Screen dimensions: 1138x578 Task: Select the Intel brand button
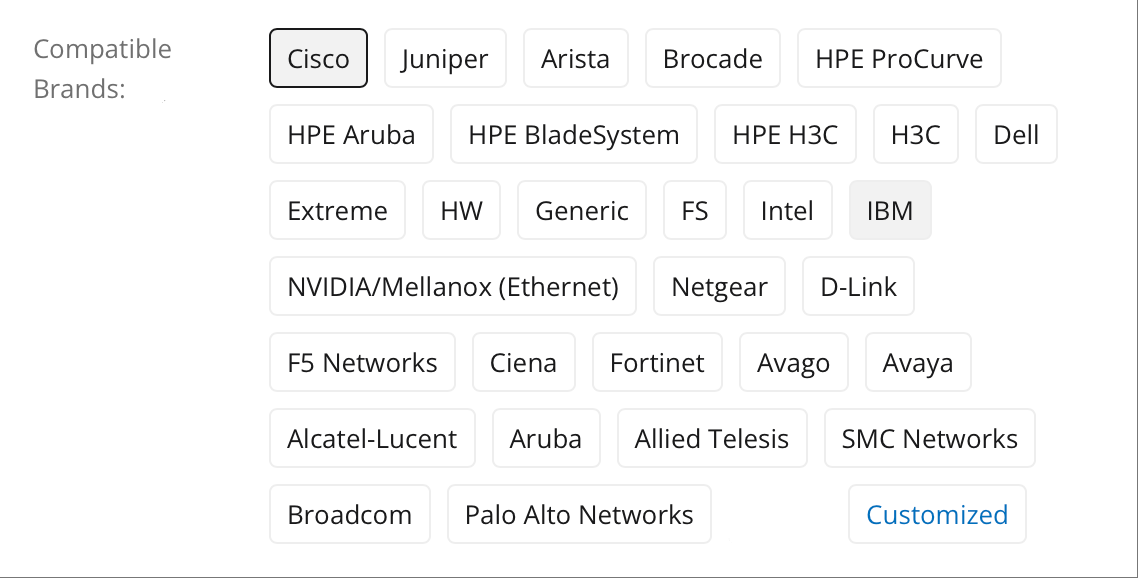point(787,211)
